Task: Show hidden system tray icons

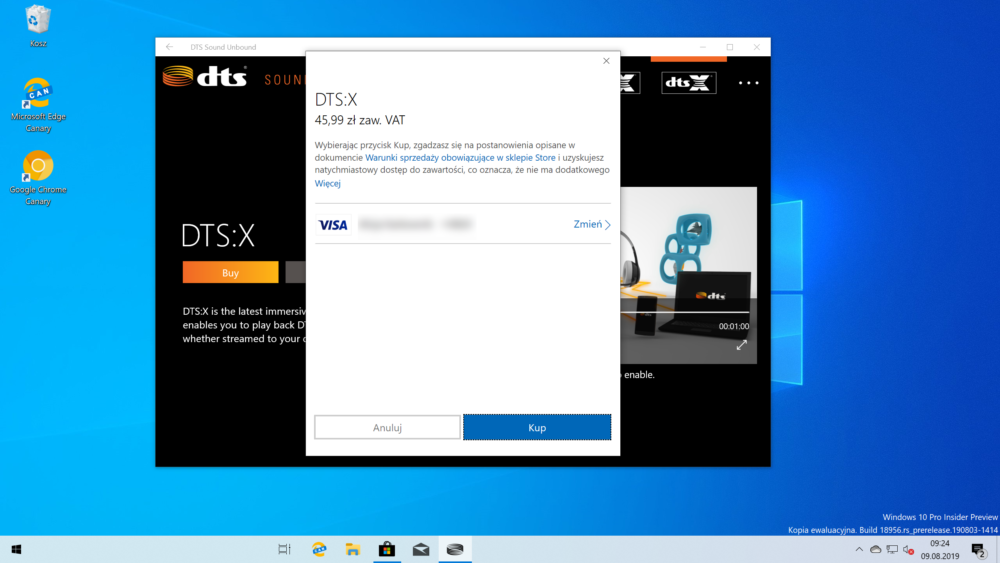Action: coord(859,550)
